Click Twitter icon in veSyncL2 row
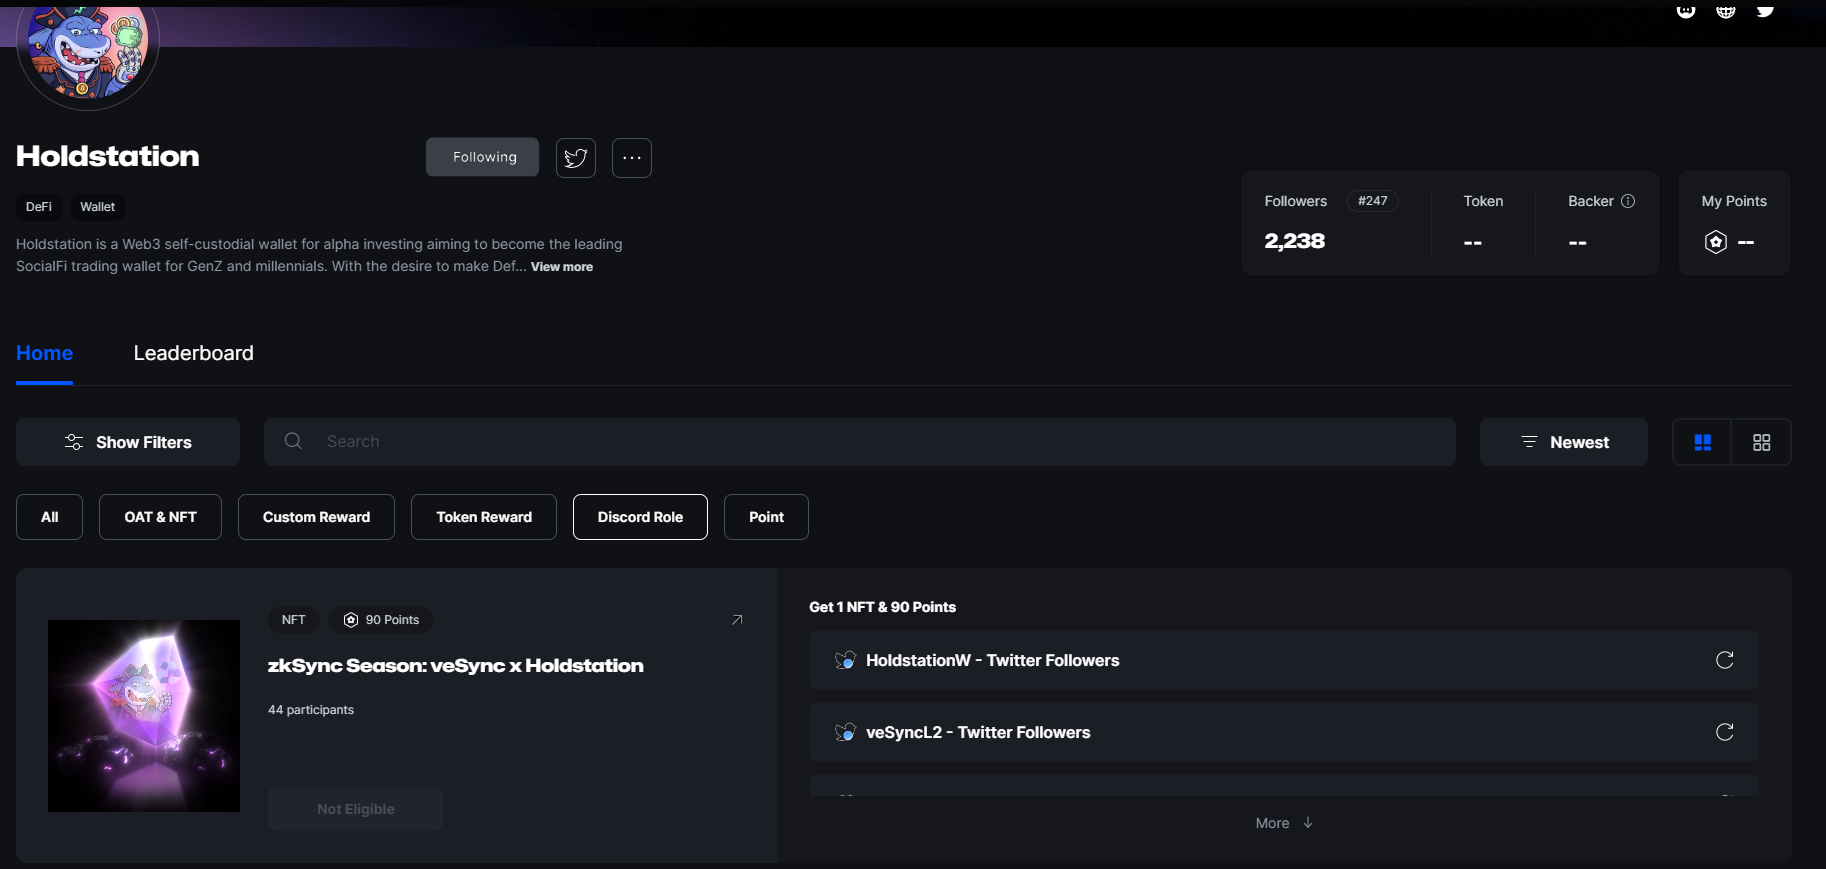This screenshot has width=1826, height=869. (845, 732)
